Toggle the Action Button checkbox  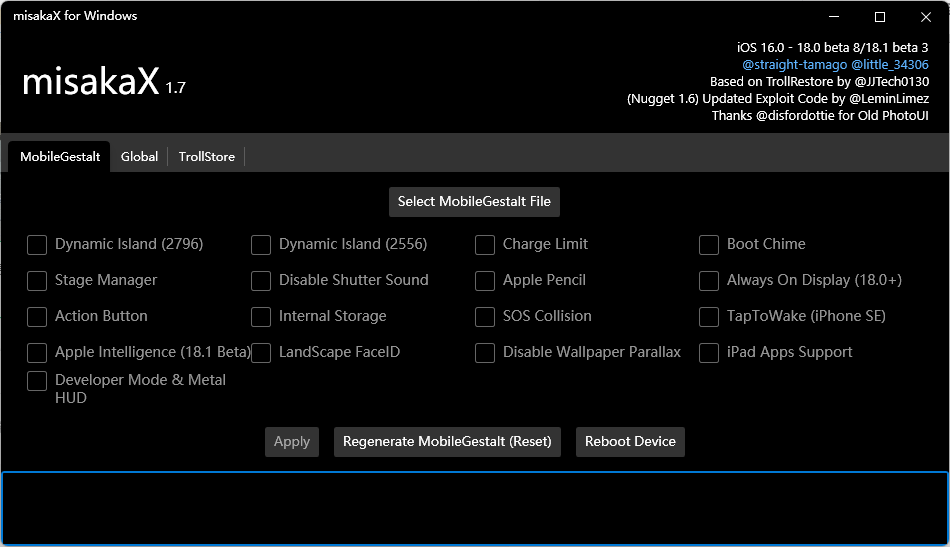click(x=37, y=317)
